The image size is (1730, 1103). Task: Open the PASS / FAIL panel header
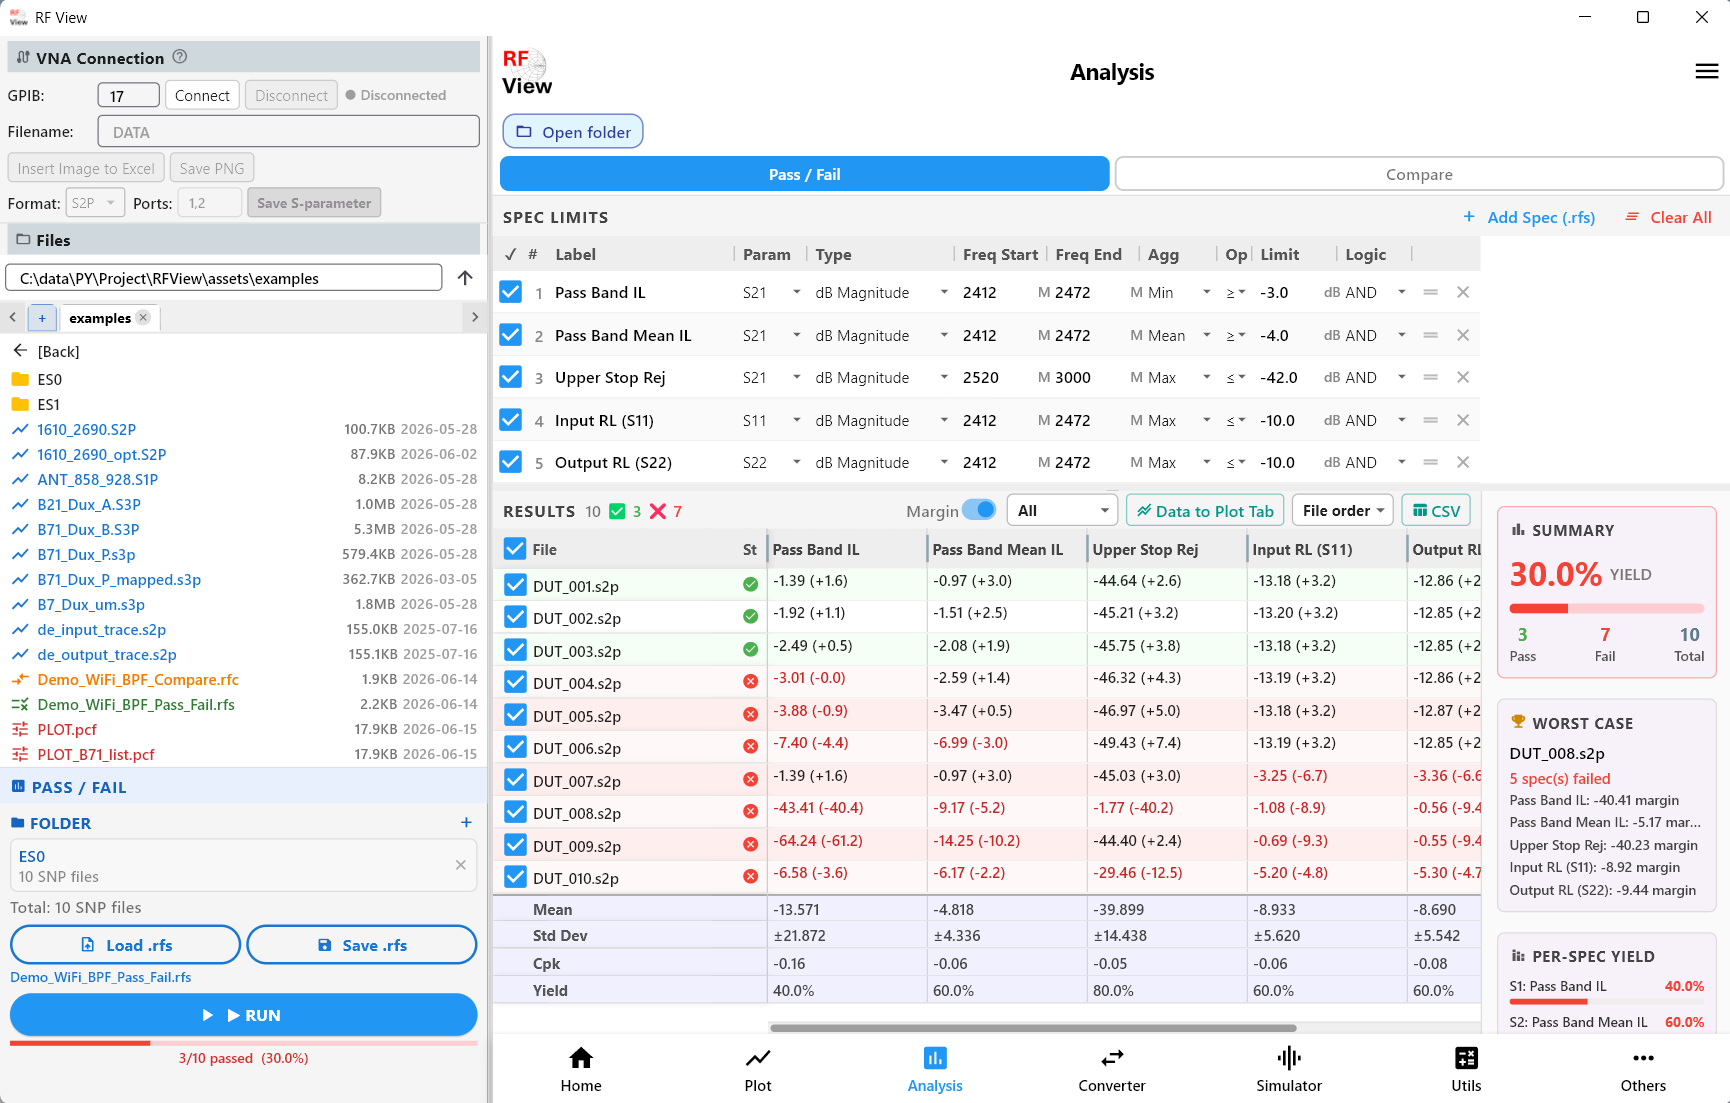pyautogui.click(x=244, y=787)
